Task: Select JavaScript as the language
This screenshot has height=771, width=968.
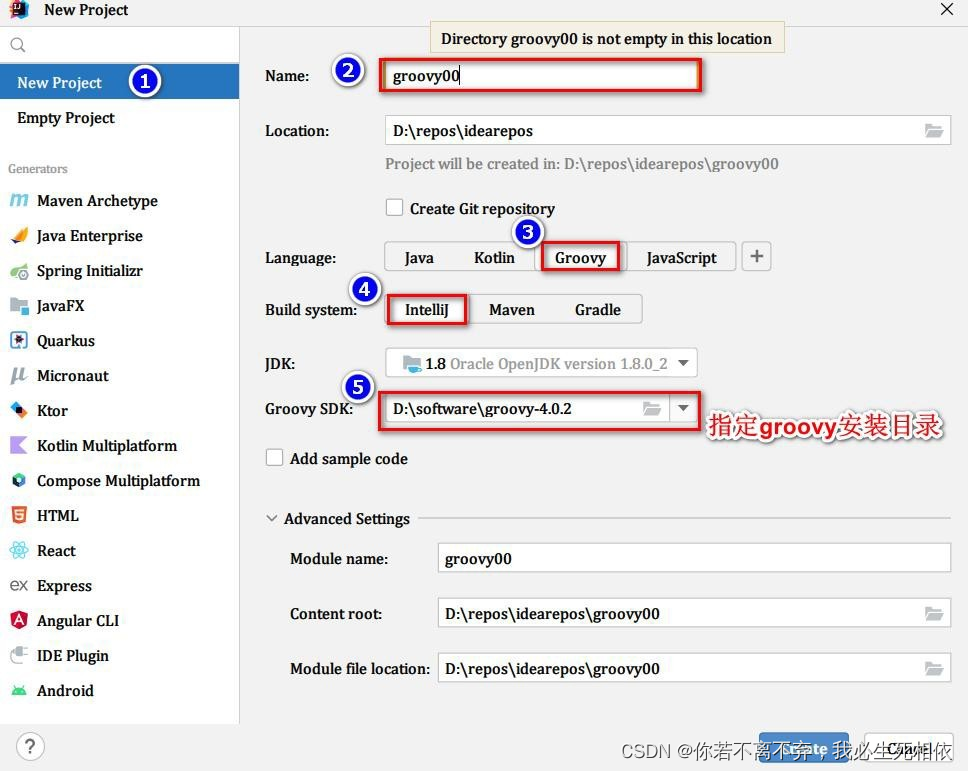Action: [682, 257]
